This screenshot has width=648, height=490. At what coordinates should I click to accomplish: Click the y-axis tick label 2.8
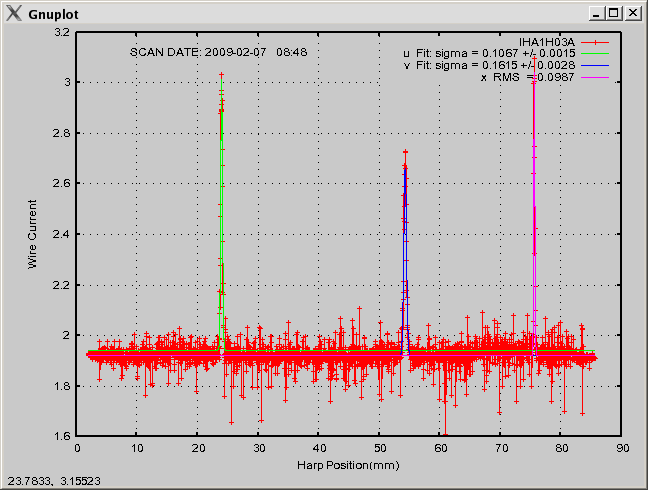click(x=62, y=133)
